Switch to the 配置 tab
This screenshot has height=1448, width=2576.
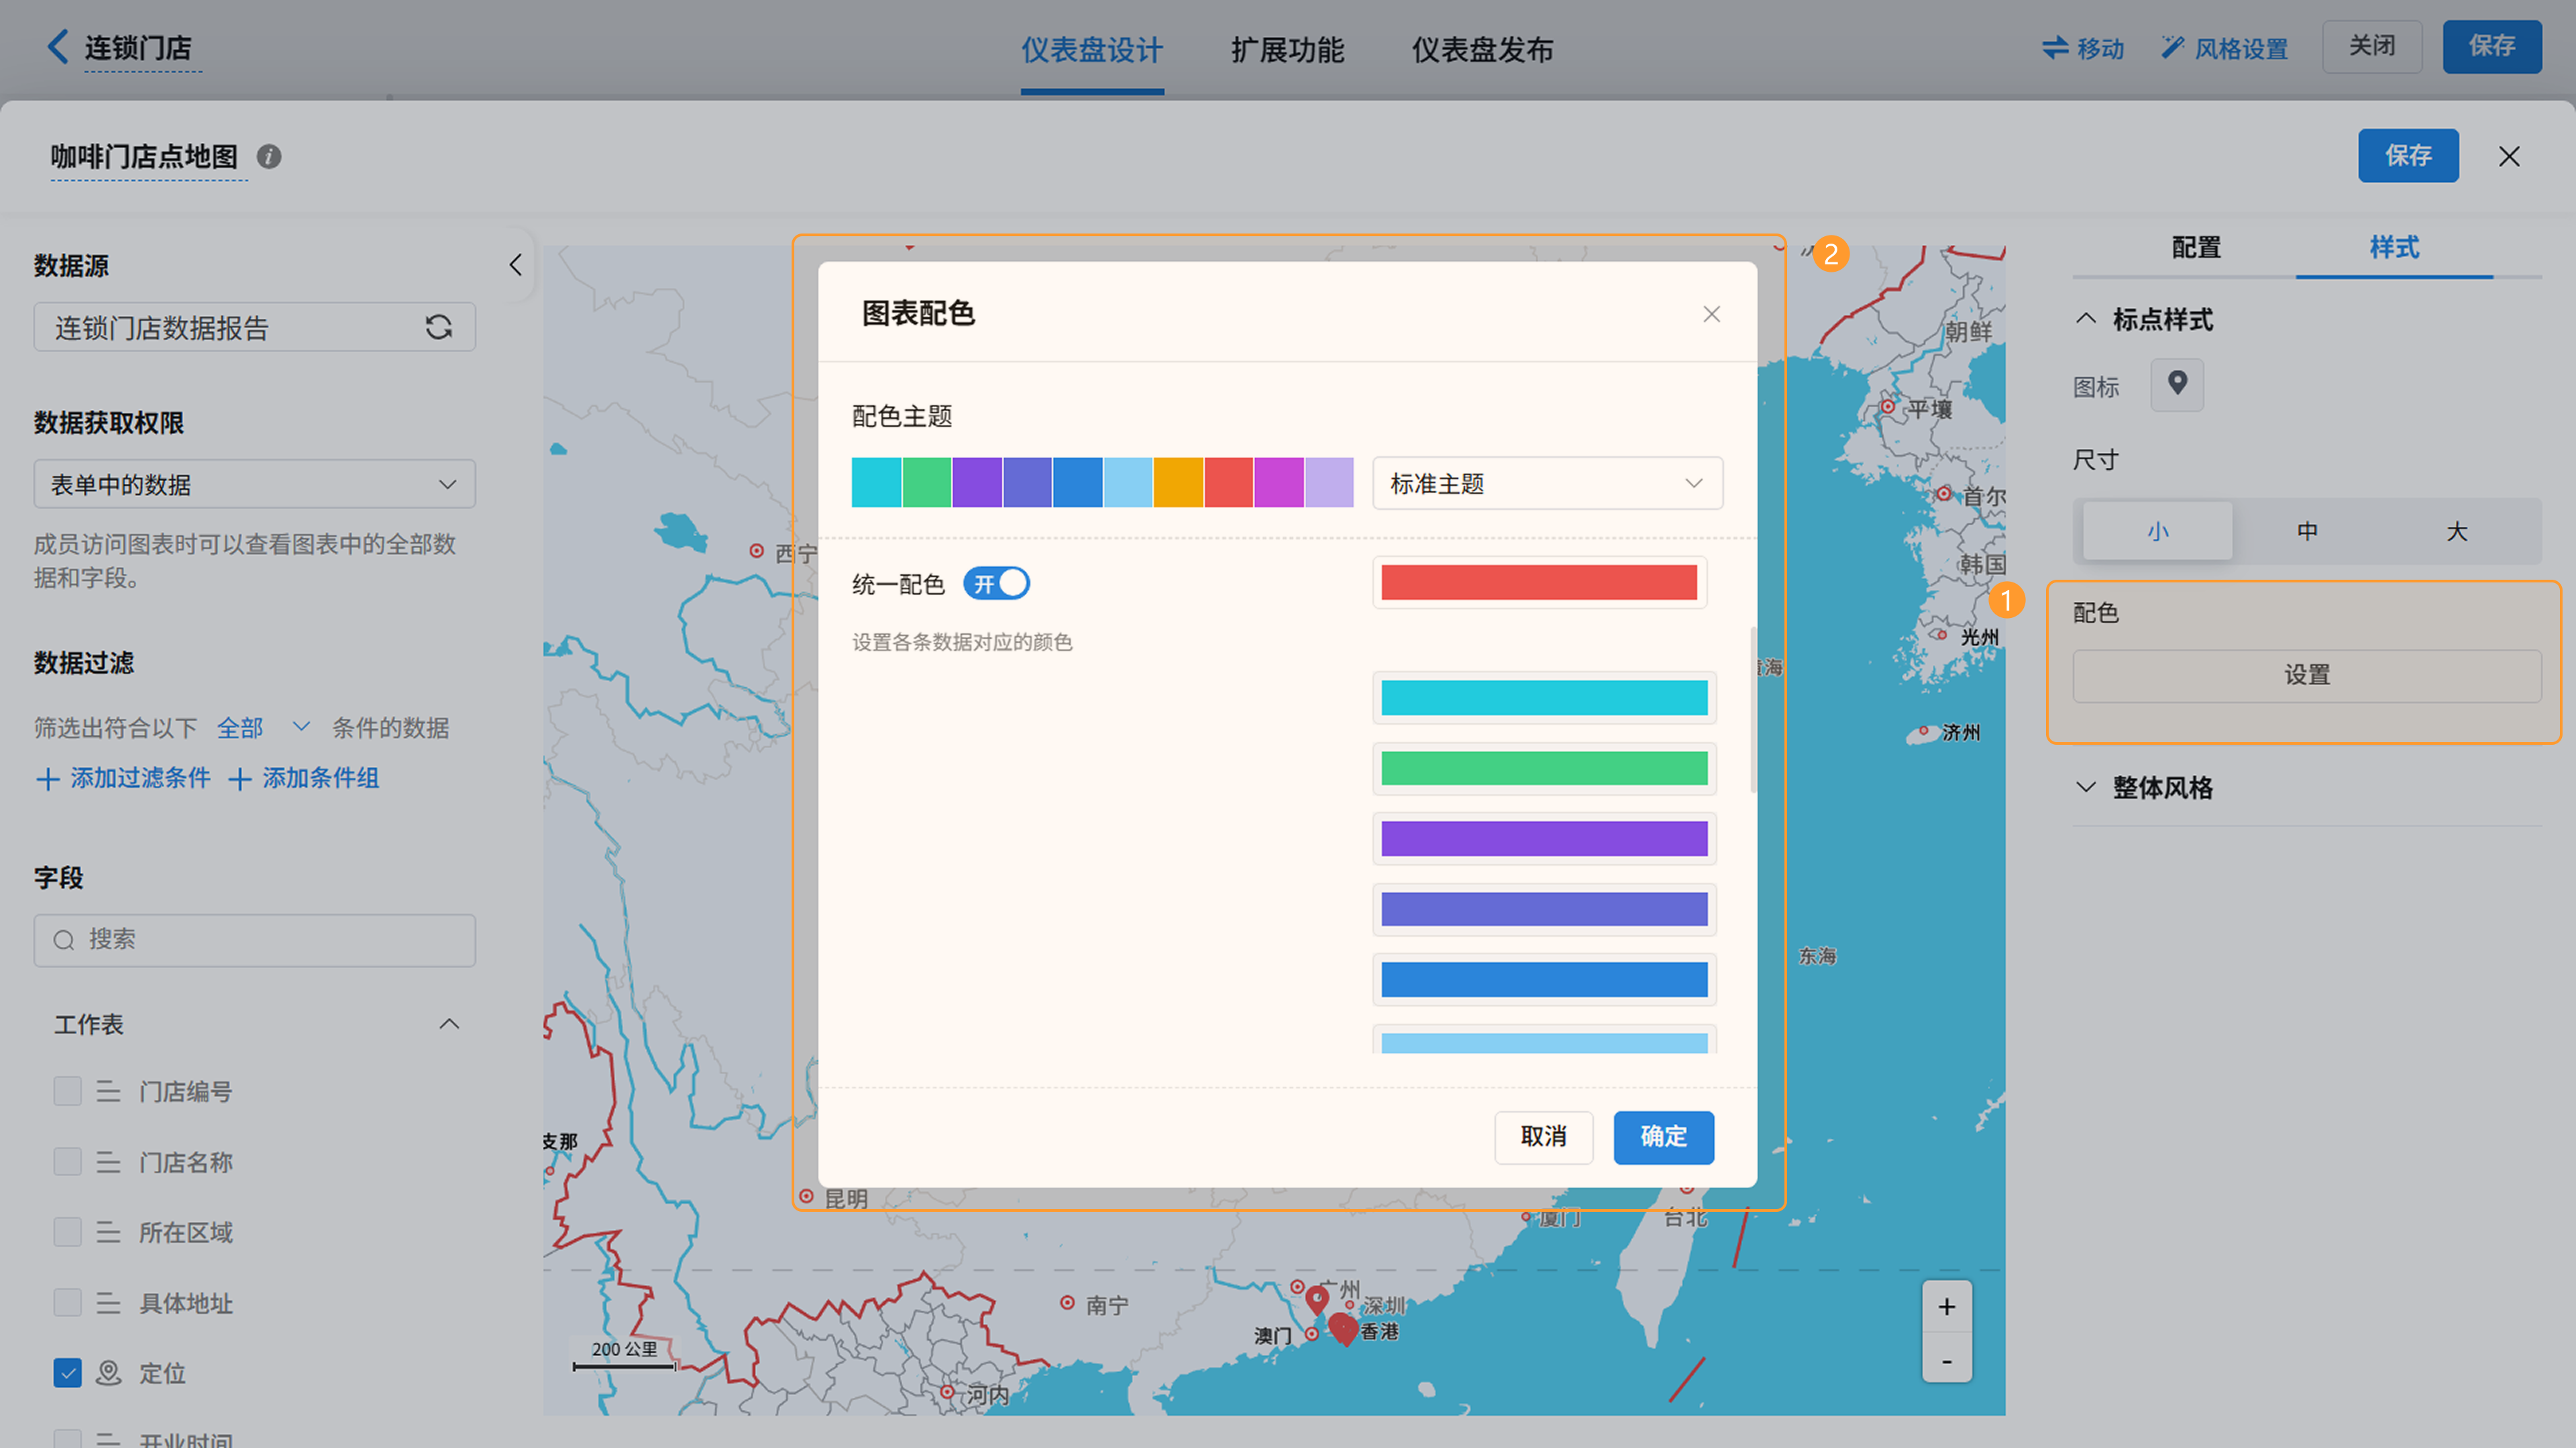coord(2195,248)
